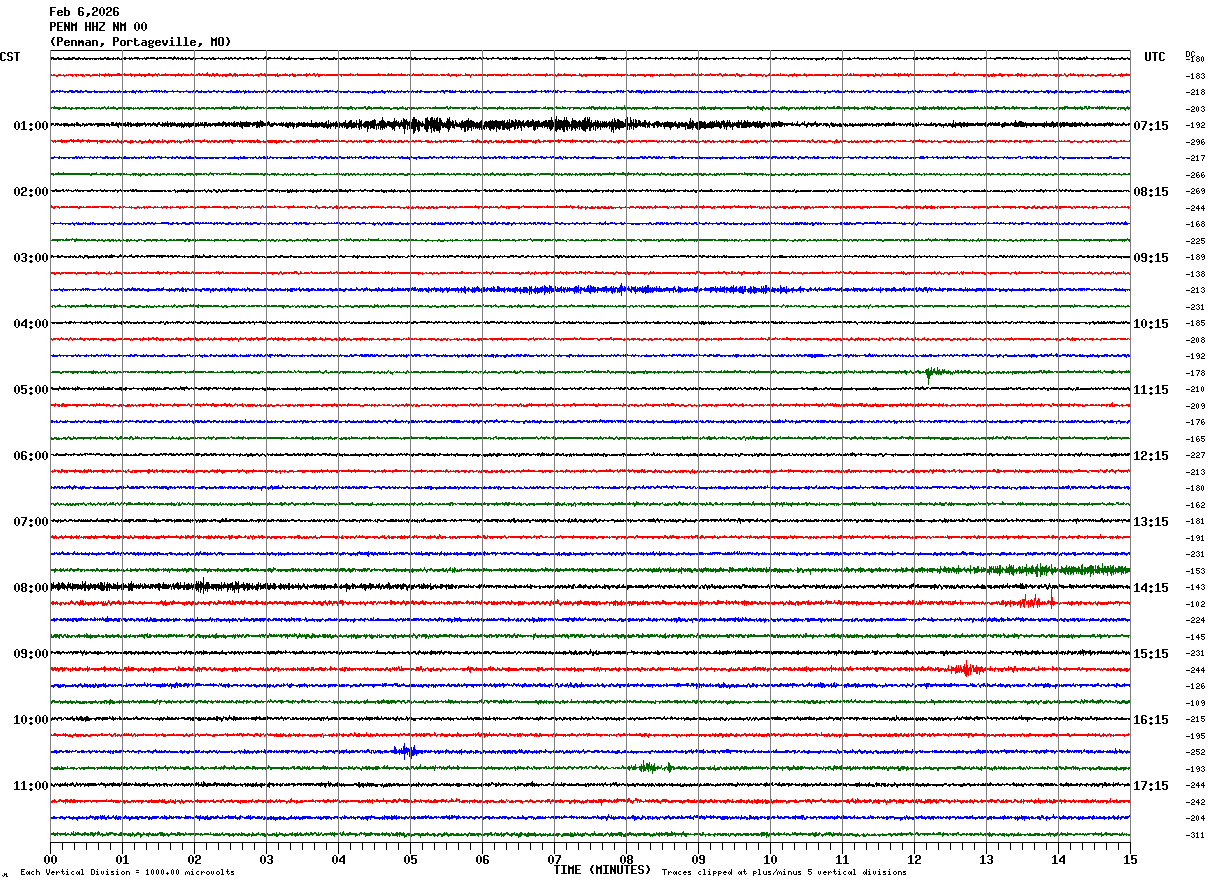The width and height of the screenshot is (1210, 886).
Task: Select the 11:00 CST row label
Action: point(31,786)
